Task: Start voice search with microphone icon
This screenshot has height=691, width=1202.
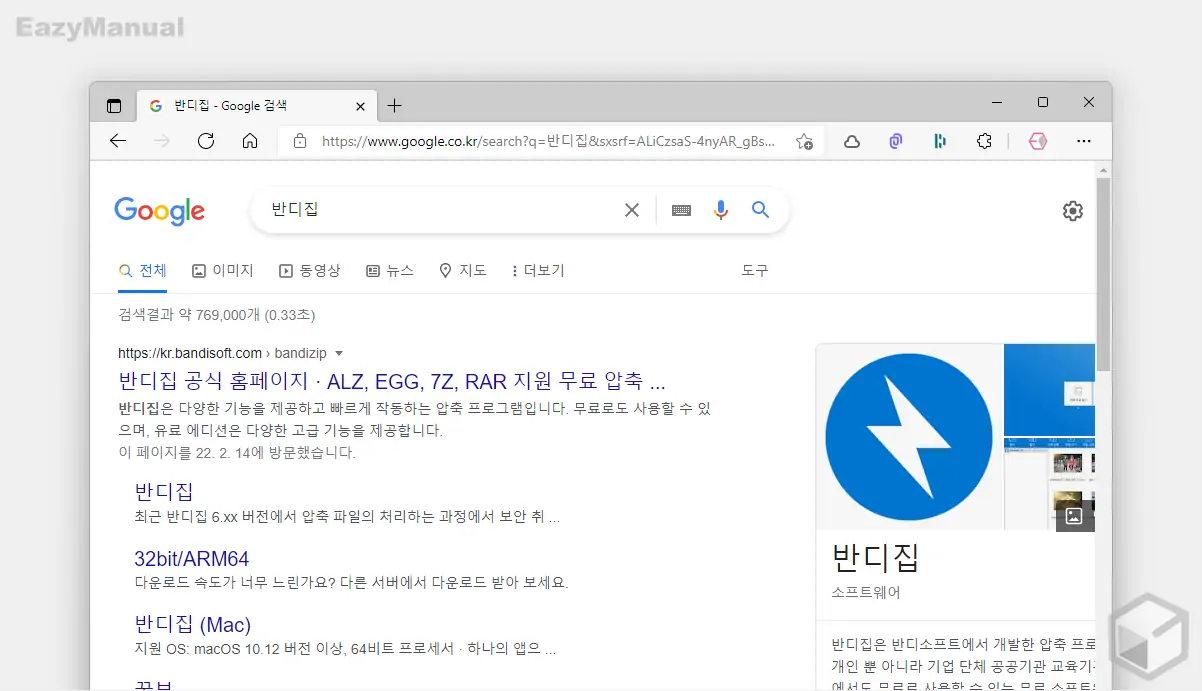Action: tap(721, 210)
